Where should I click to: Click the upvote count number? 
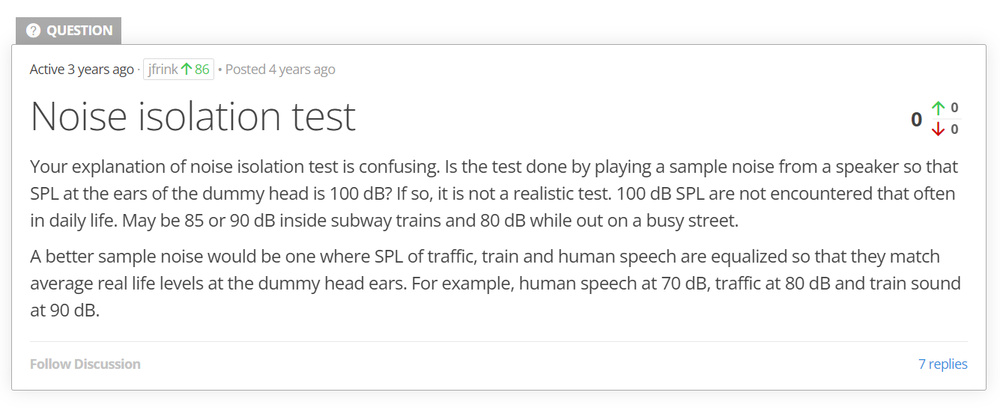(x=955, y=108)
